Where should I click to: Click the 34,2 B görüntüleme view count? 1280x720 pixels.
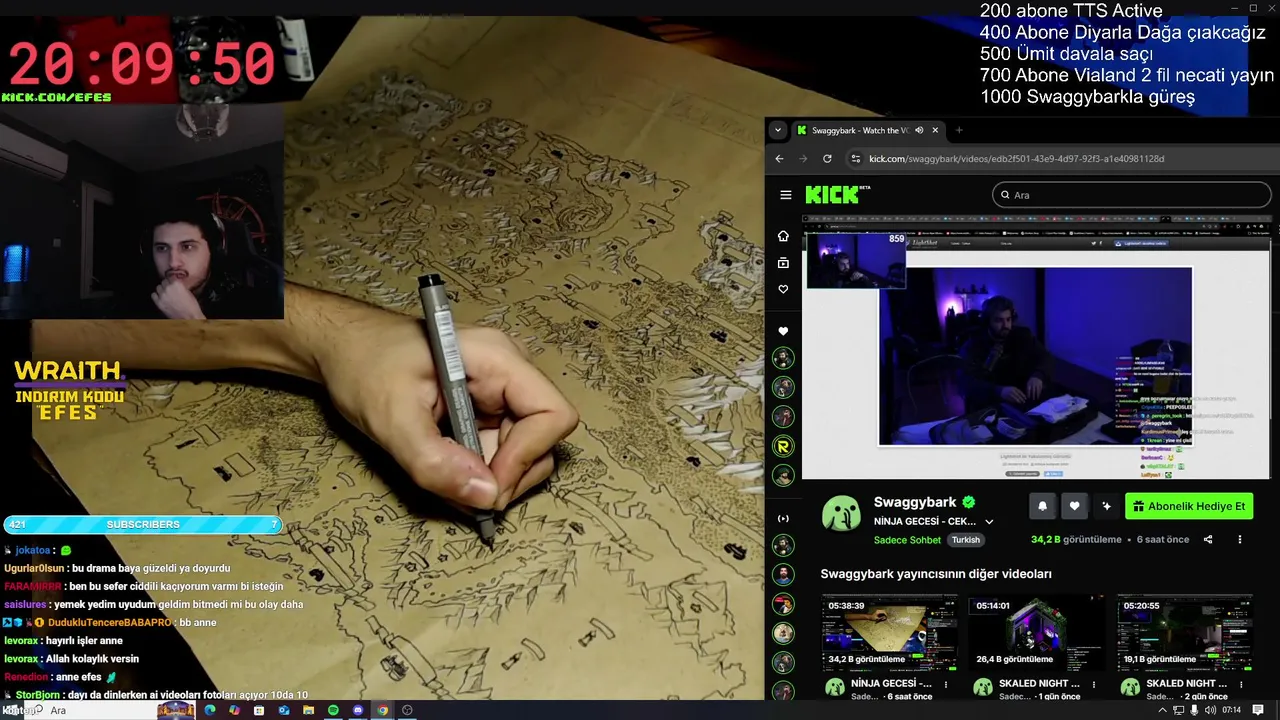click(1076, 540)
